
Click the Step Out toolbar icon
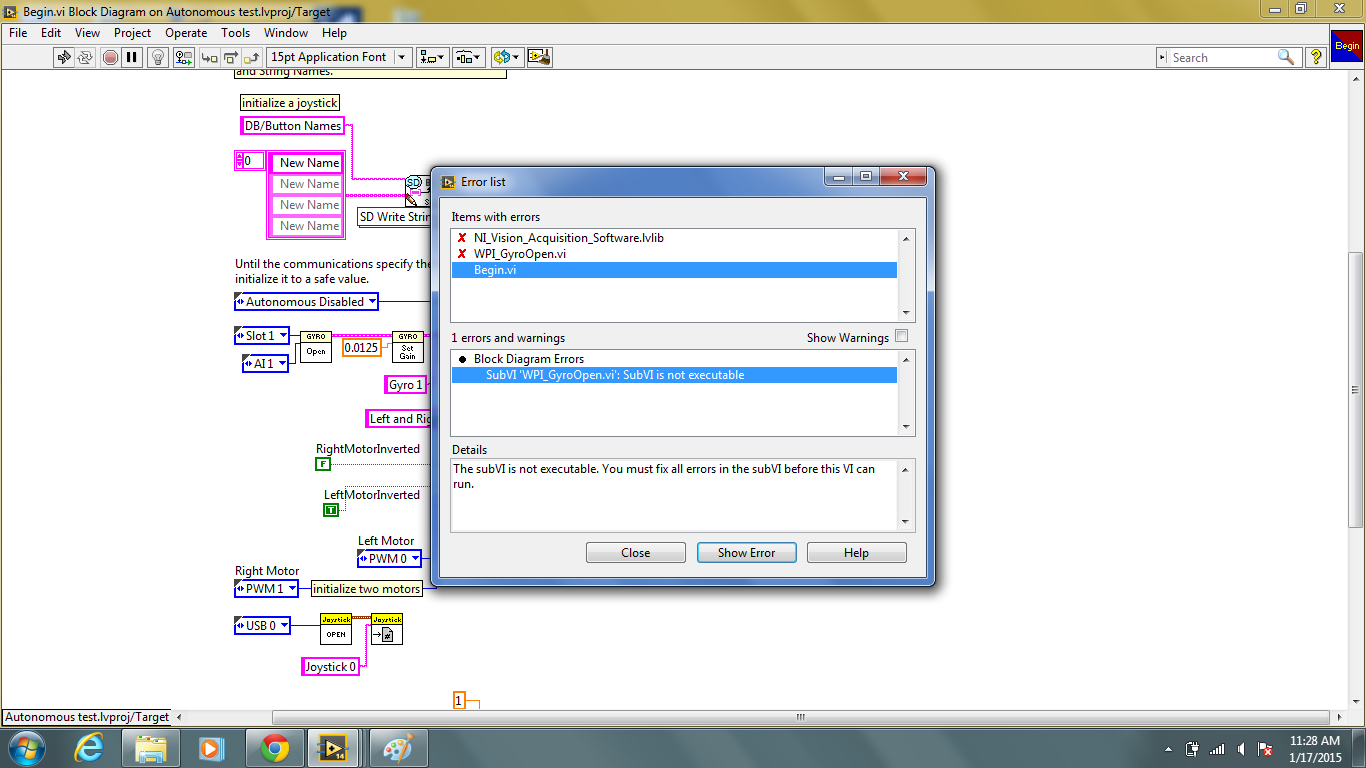(x=252, y=57)
